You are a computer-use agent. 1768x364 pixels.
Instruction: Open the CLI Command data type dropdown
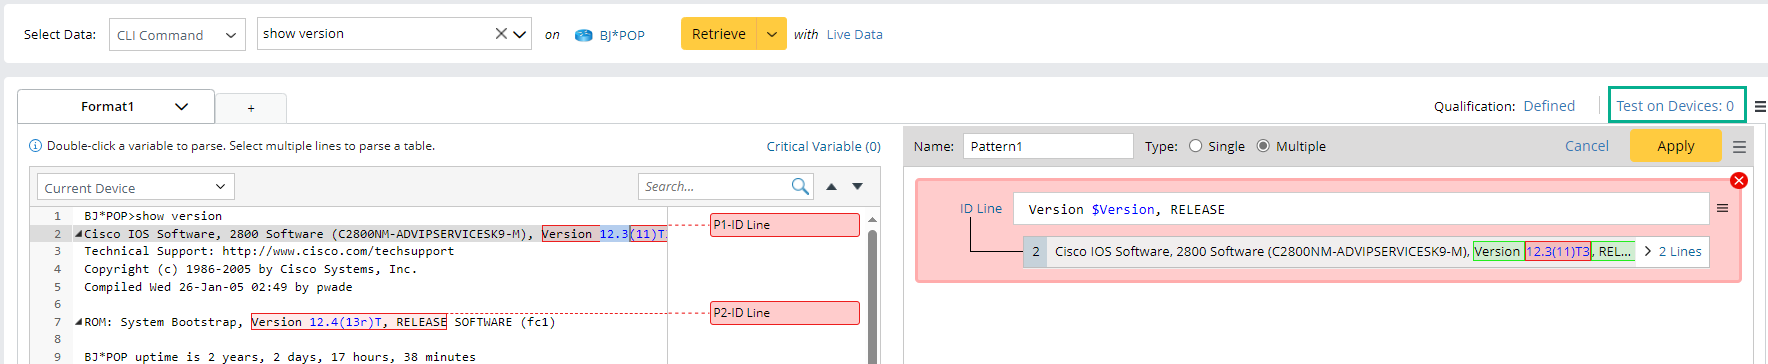[x=177, y=35]
